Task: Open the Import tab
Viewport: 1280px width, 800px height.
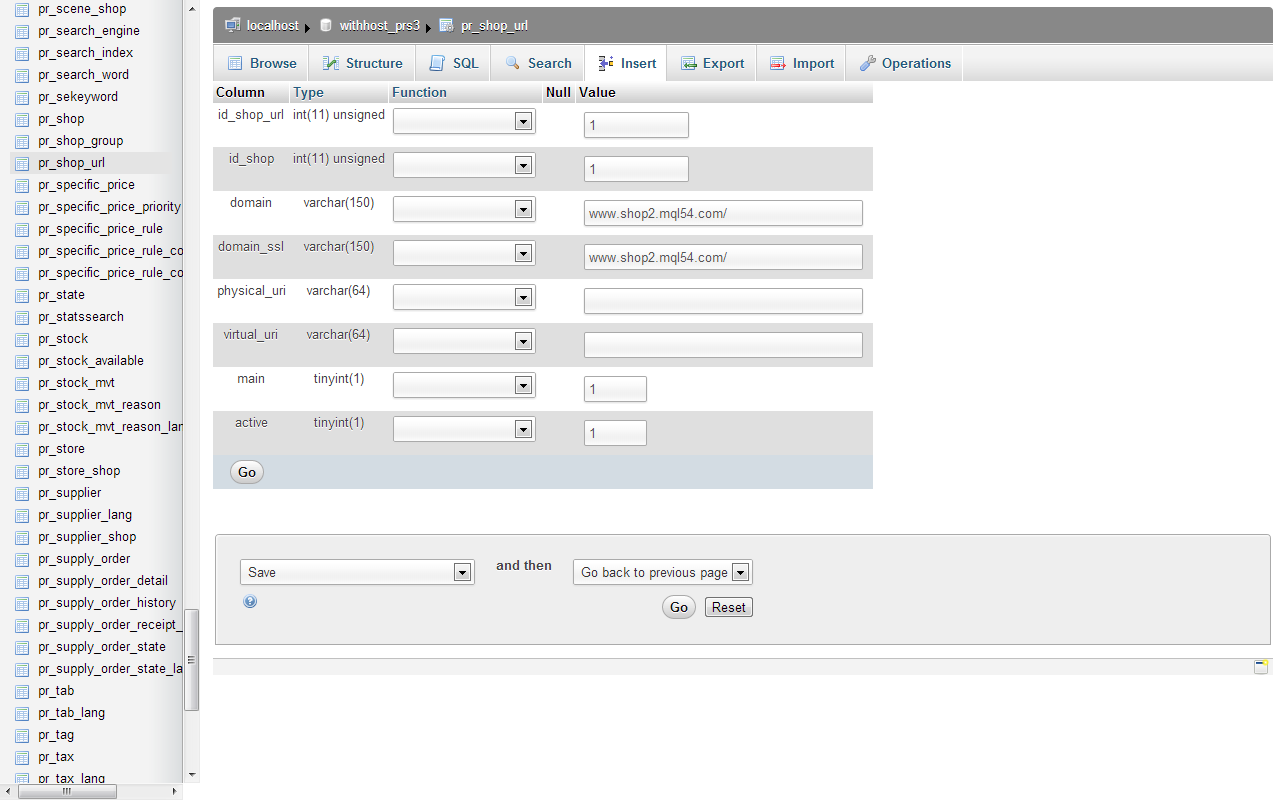Action: 801,63
